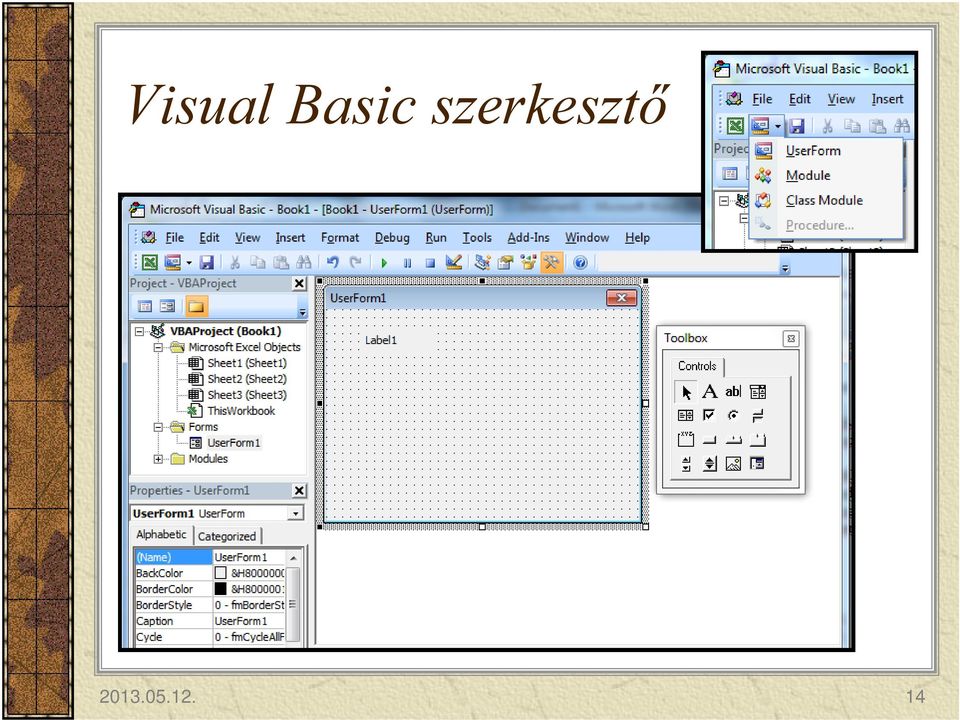
Task: Click the Find binoculars icon in the main toolbar
Action: click(x=304, y=263)
